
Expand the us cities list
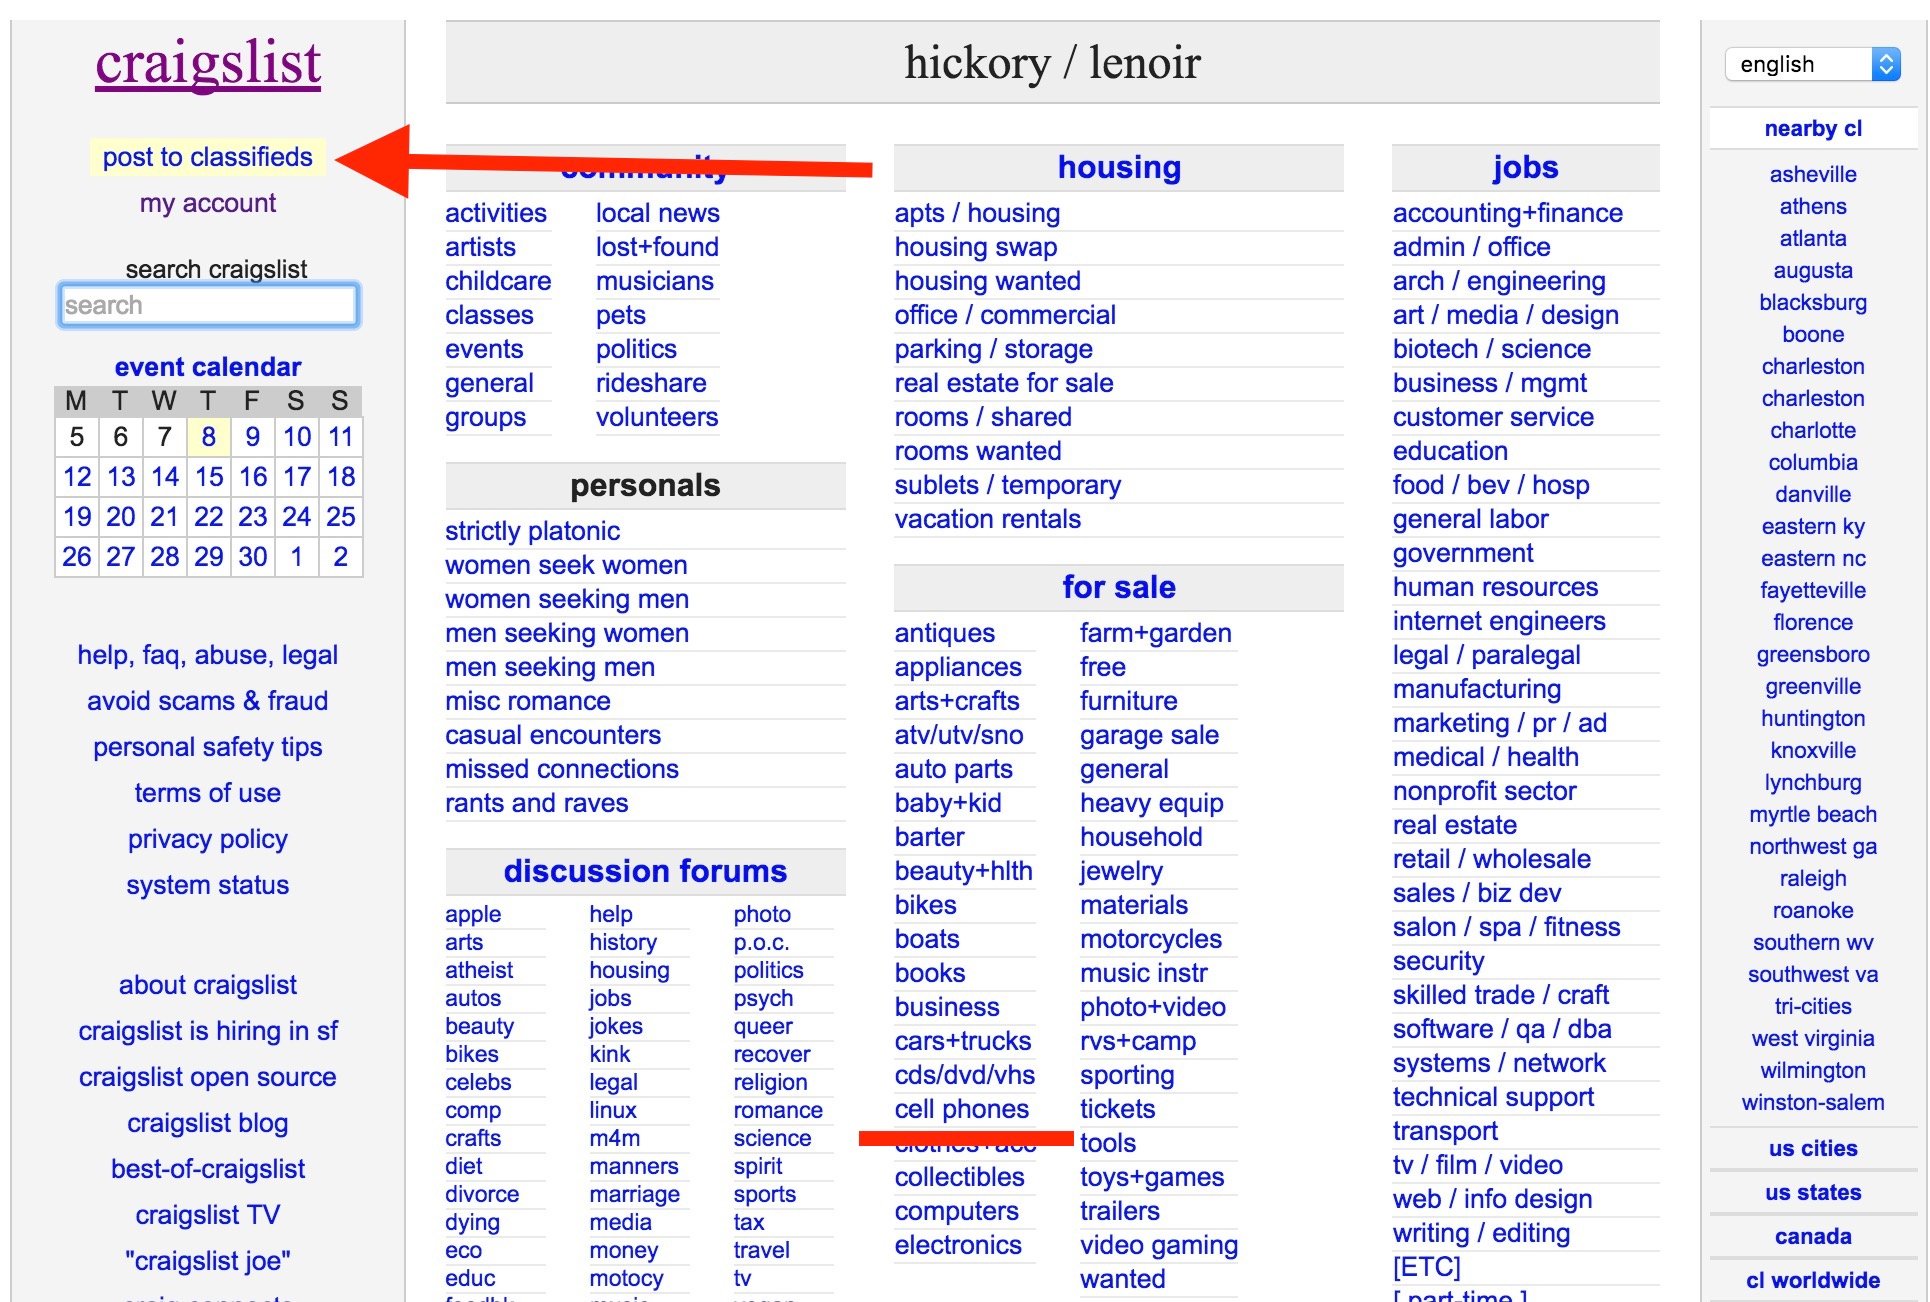pyautogui.click(x=1813, y=1149)
